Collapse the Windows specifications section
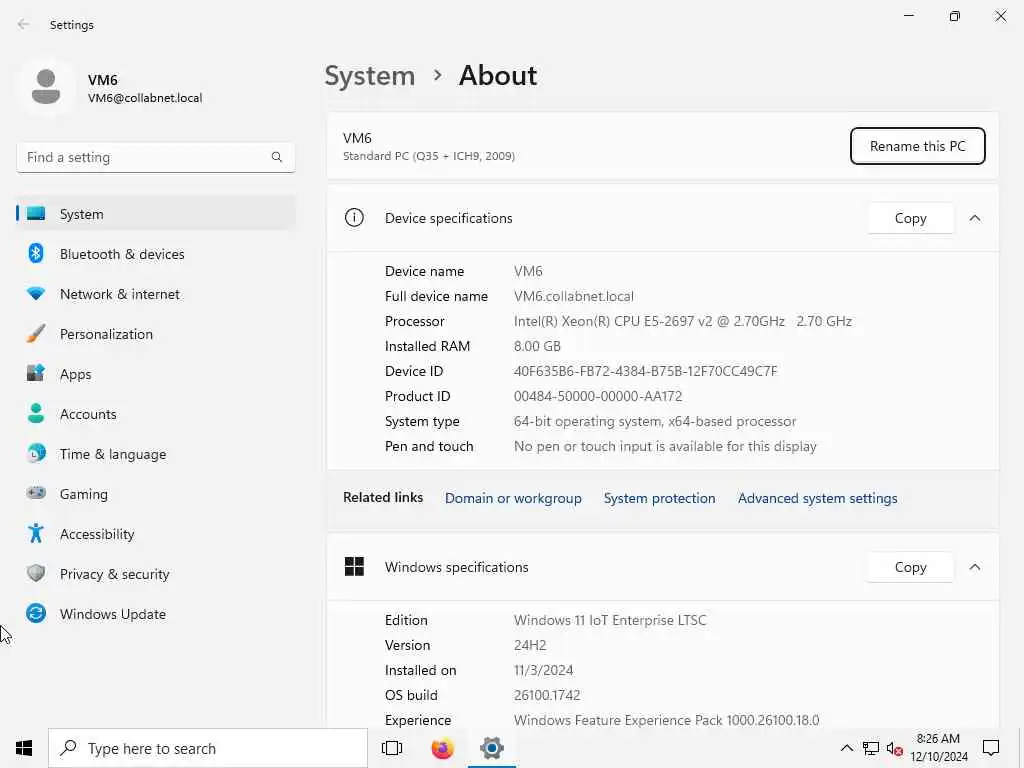Image resolution: width=1024 pixels, height=768 pixels. (x=975, y=567)
